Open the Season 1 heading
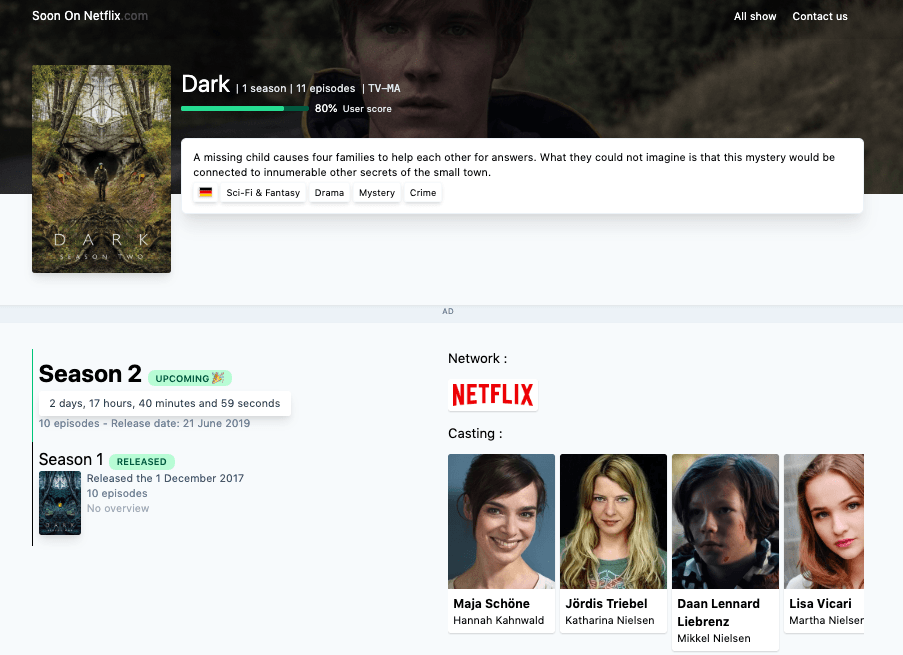The height and width of the screenshot is (655, 903). pos(71,459)
